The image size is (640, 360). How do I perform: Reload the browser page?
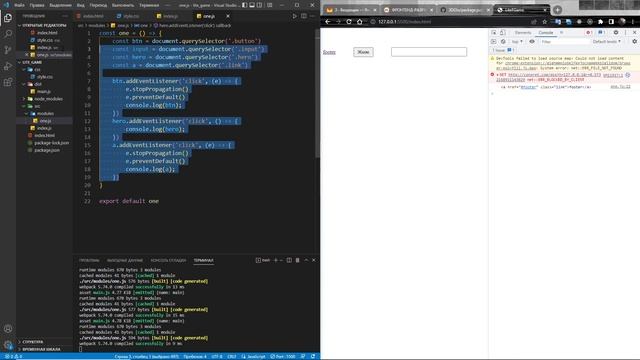pos(349,22)
